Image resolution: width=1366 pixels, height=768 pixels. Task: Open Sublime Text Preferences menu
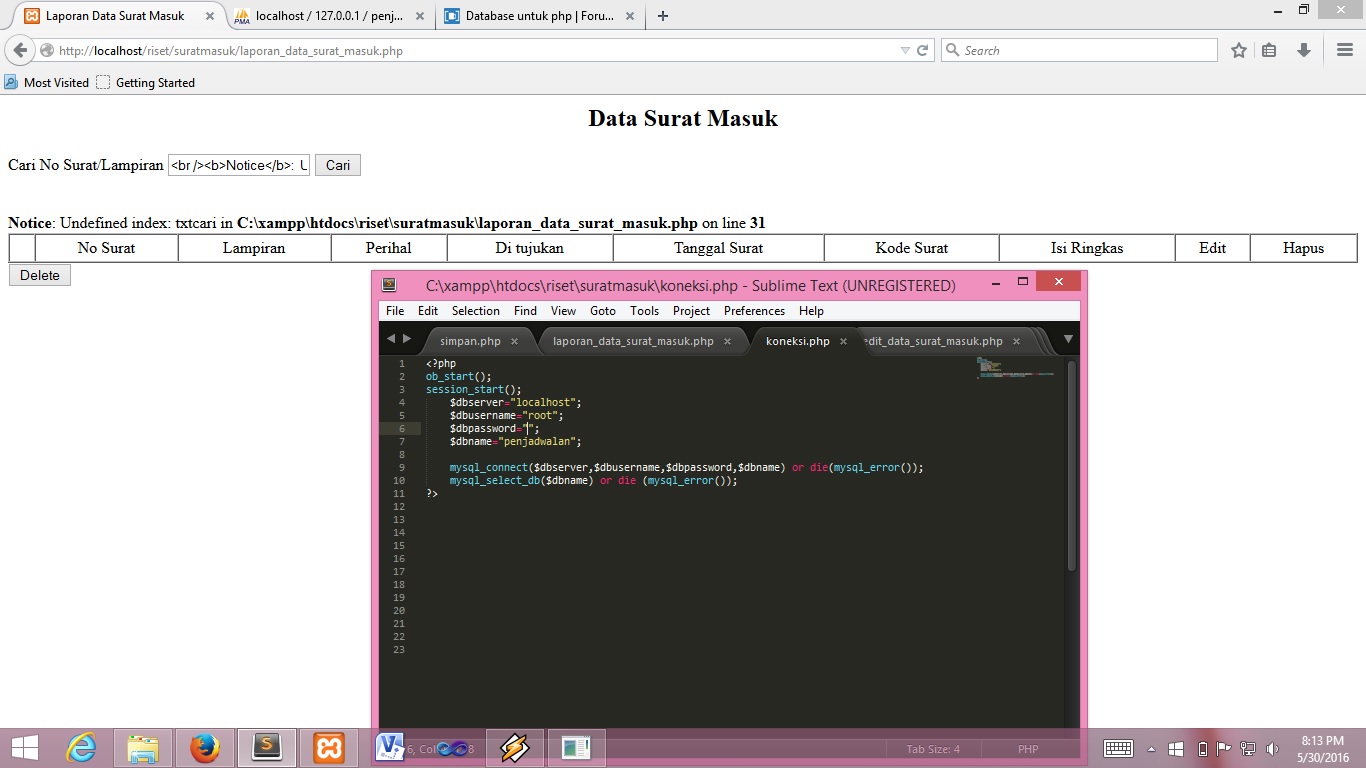click(x=754, y=311)
